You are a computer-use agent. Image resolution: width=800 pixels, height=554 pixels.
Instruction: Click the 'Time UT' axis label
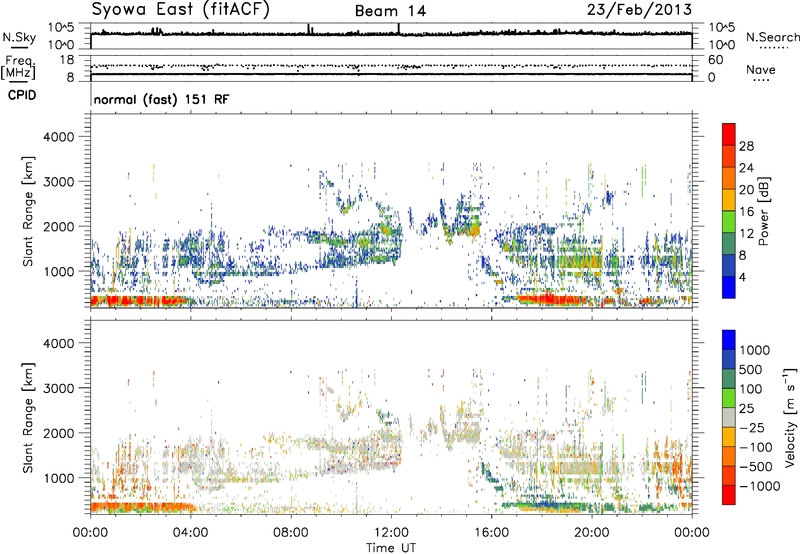coord(391,547)
